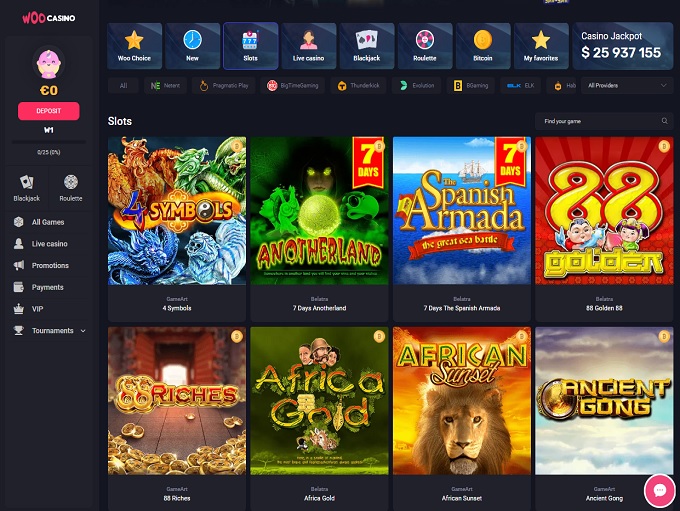Screen dimensions: 680x511
Task: Click the bitcoin badge on 88 Golden 88
Action: [x=664, y=146]
